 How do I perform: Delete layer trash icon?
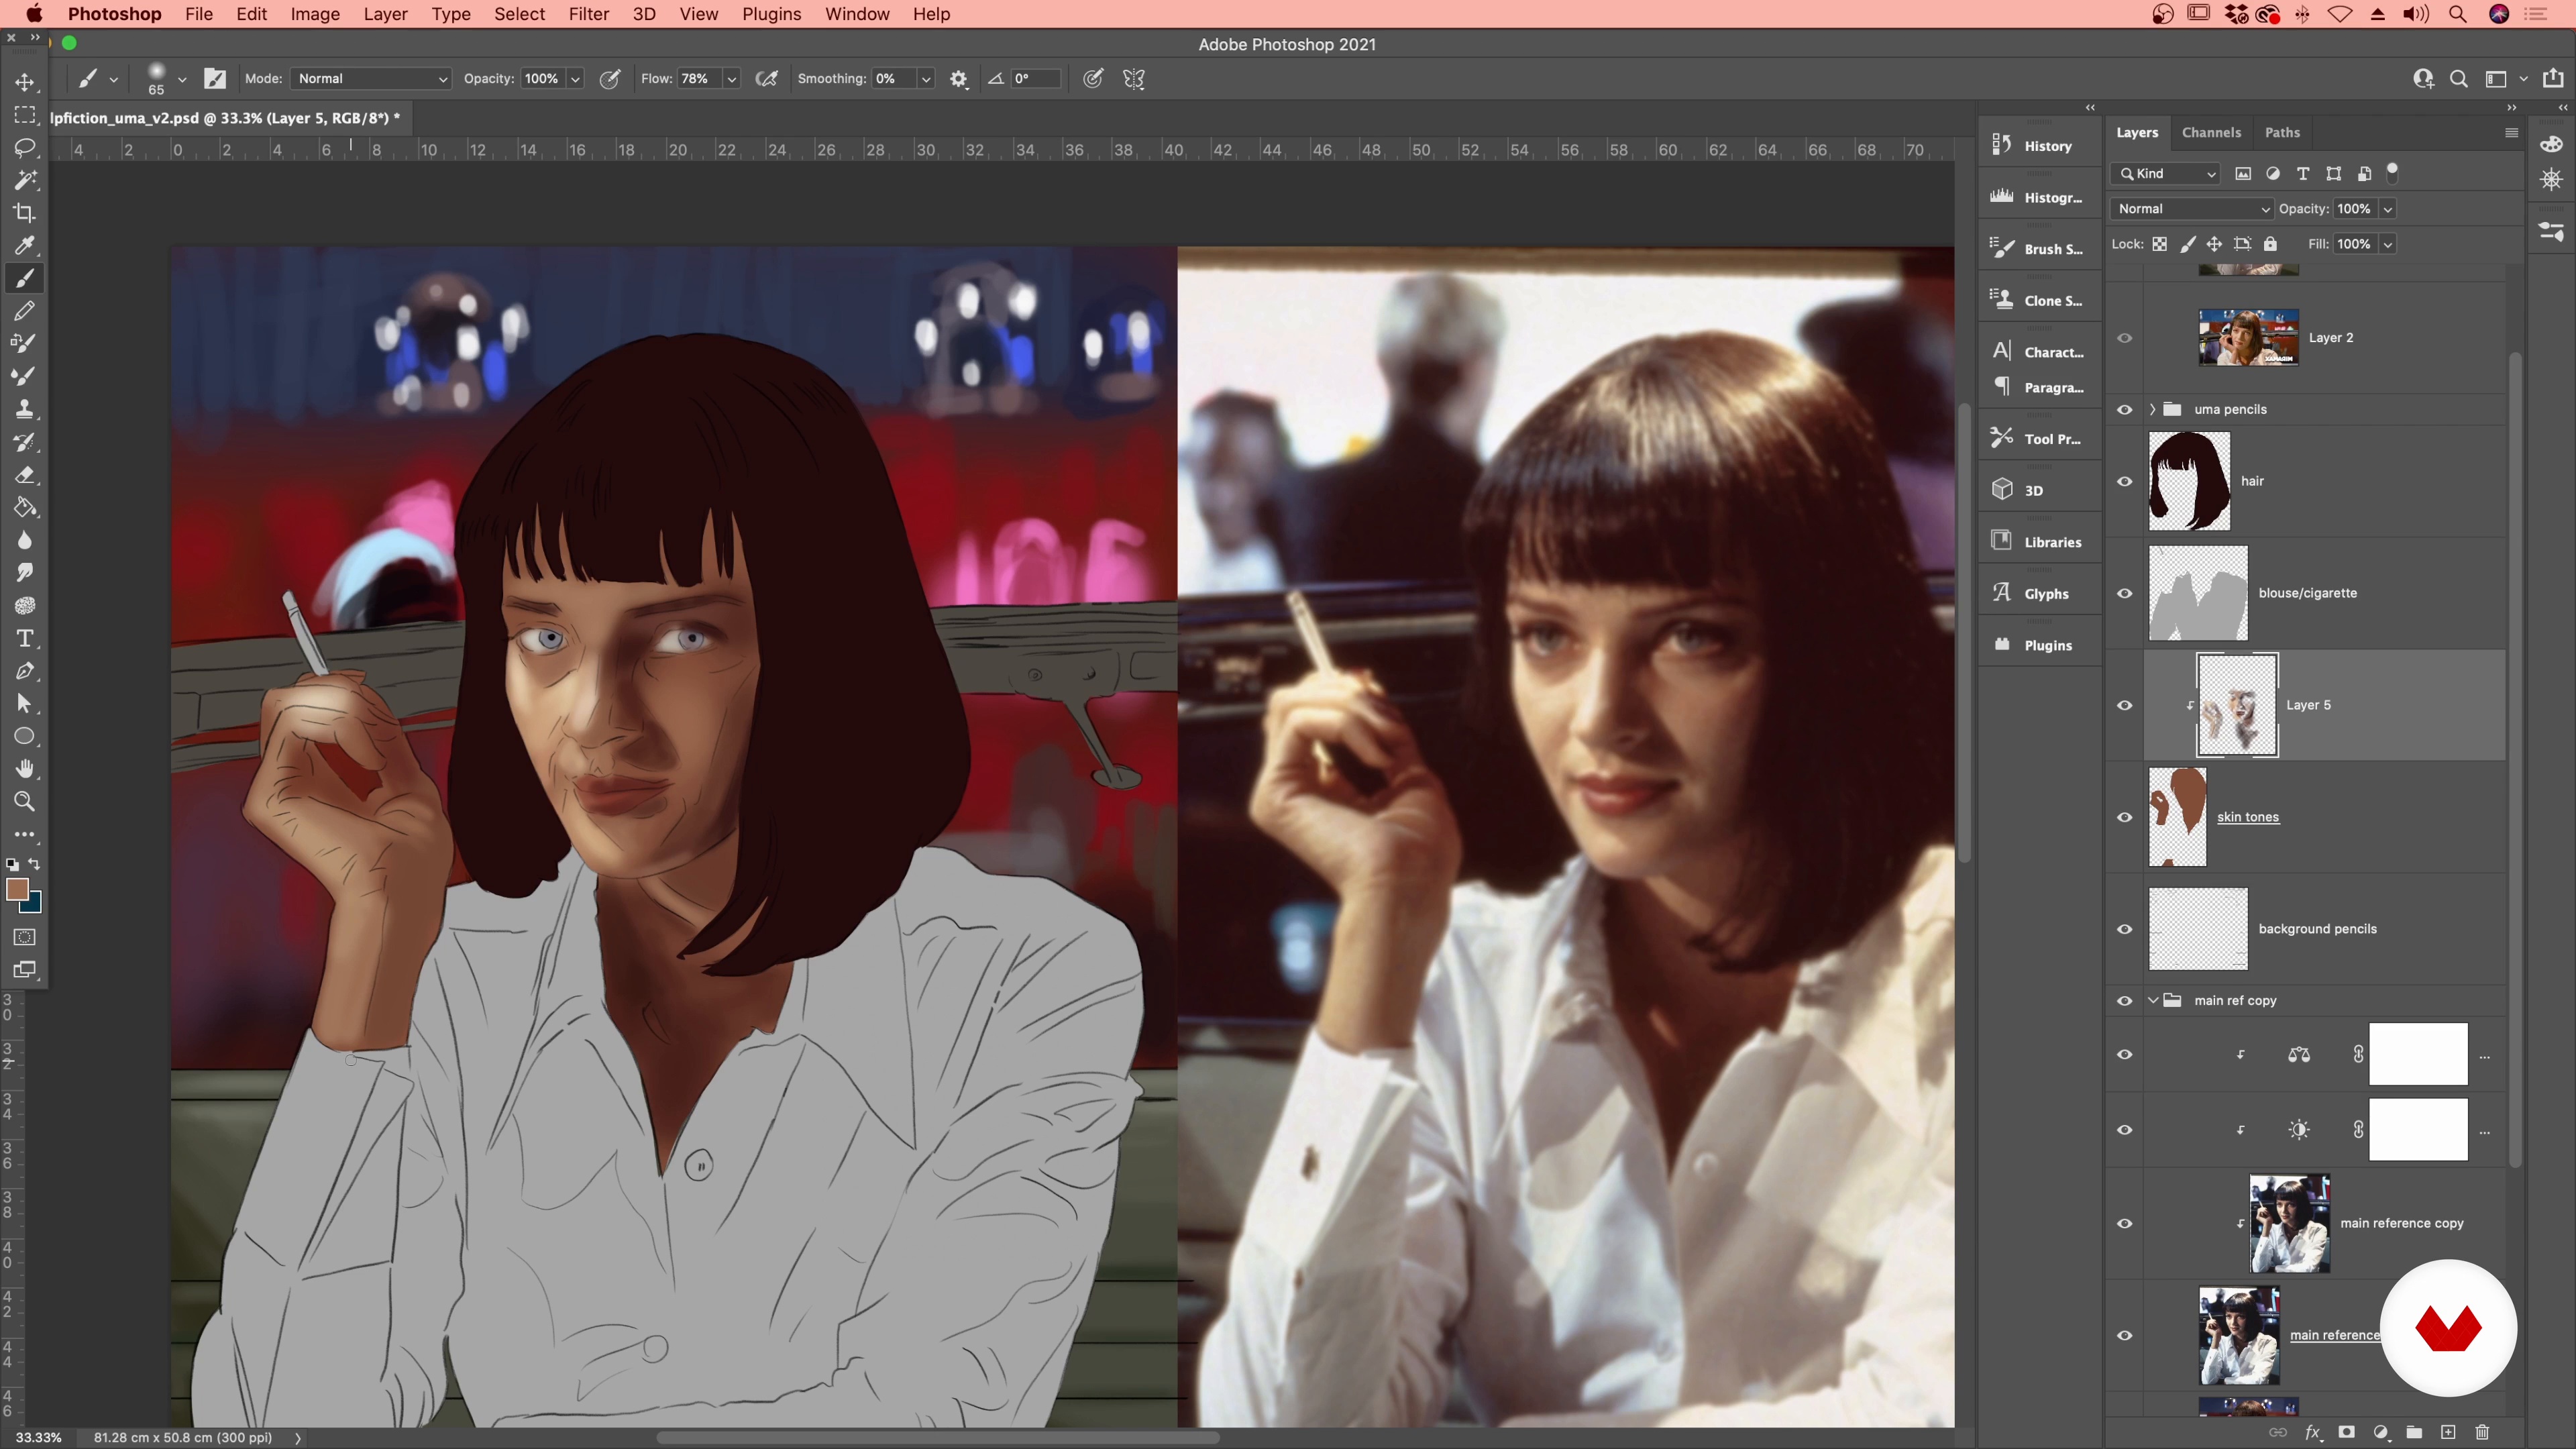point(2482,1432)
